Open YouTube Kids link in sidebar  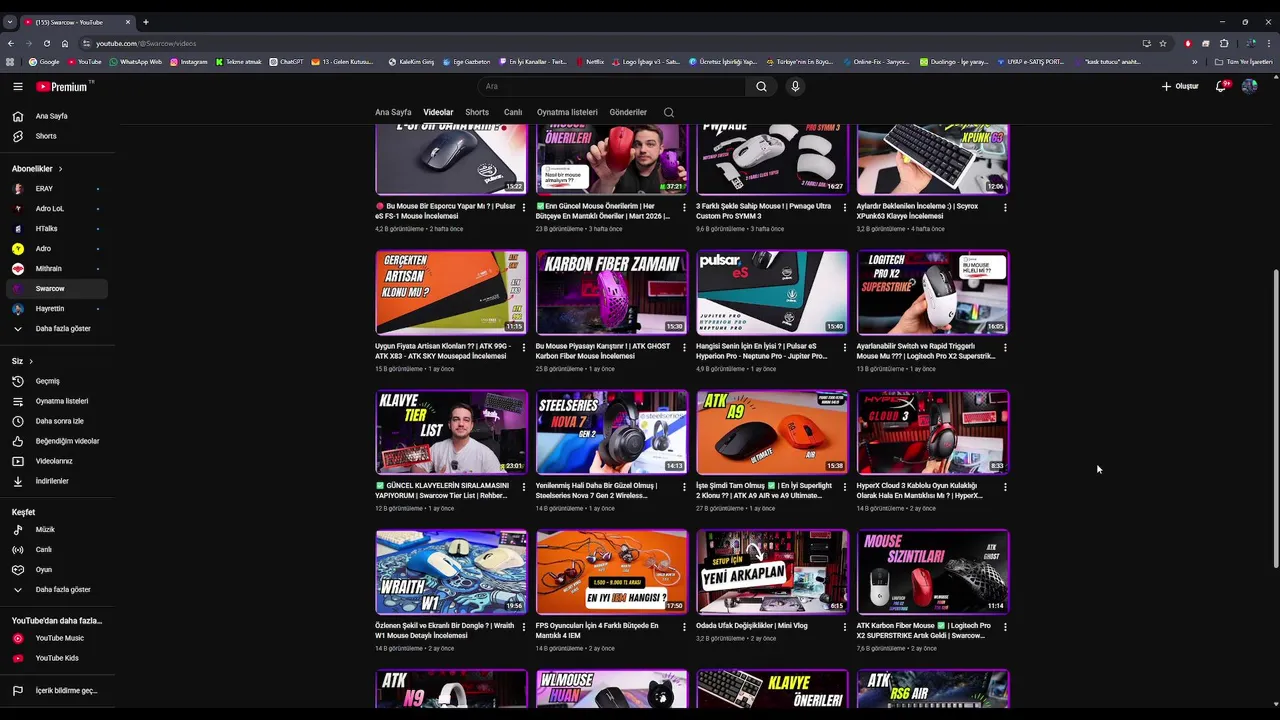coord(57,658)
